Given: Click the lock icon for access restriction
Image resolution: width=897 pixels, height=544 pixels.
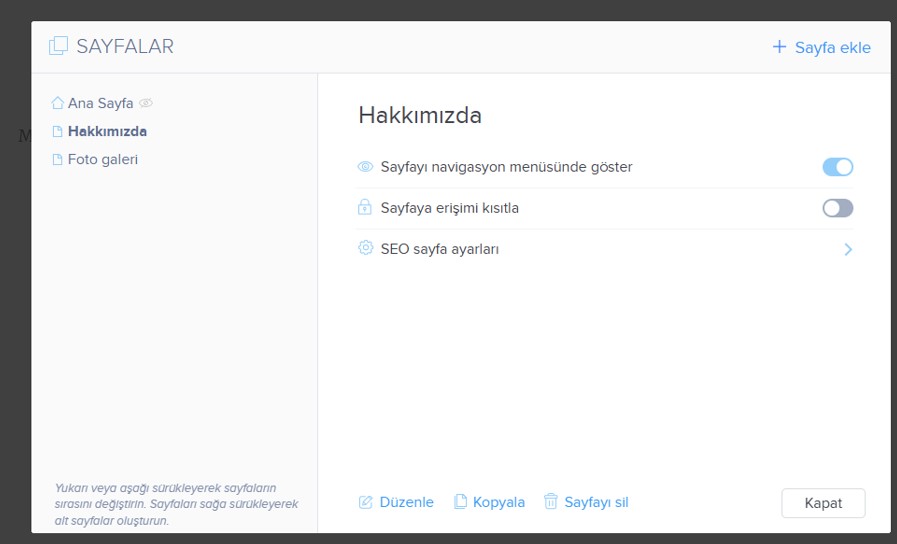Looking at the screenshot, I should point(365,208).
